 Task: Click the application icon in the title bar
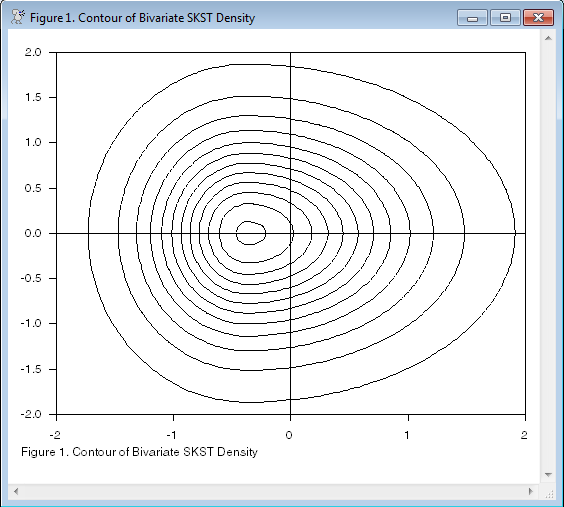pos(17,17)
